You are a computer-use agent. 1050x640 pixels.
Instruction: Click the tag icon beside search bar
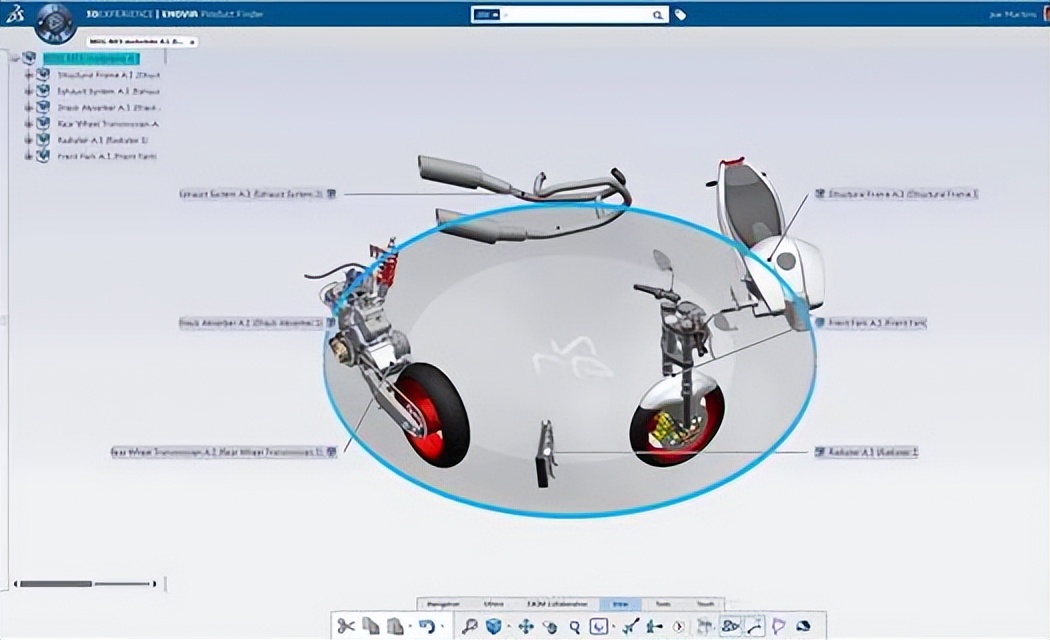(x=681, y=15)
